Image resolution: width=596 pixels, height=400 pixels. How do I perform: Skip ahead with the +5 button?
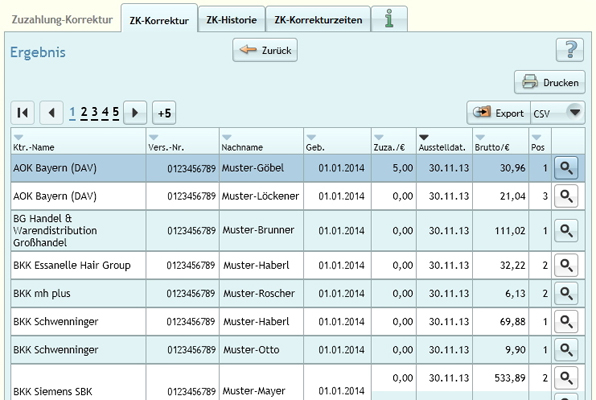coord(164,113)
